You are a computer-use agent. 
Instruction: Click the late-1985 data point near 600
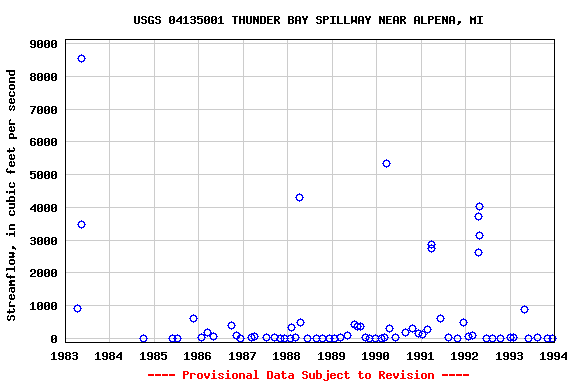coord(194,318)
